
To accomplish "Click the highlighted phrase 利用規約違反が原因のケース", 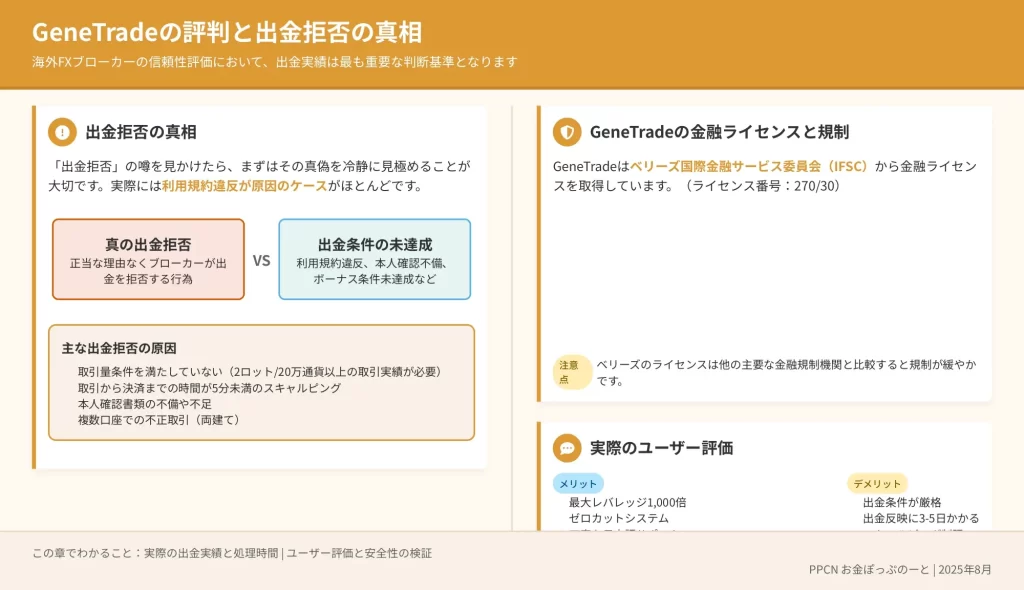I will [244, 186].
